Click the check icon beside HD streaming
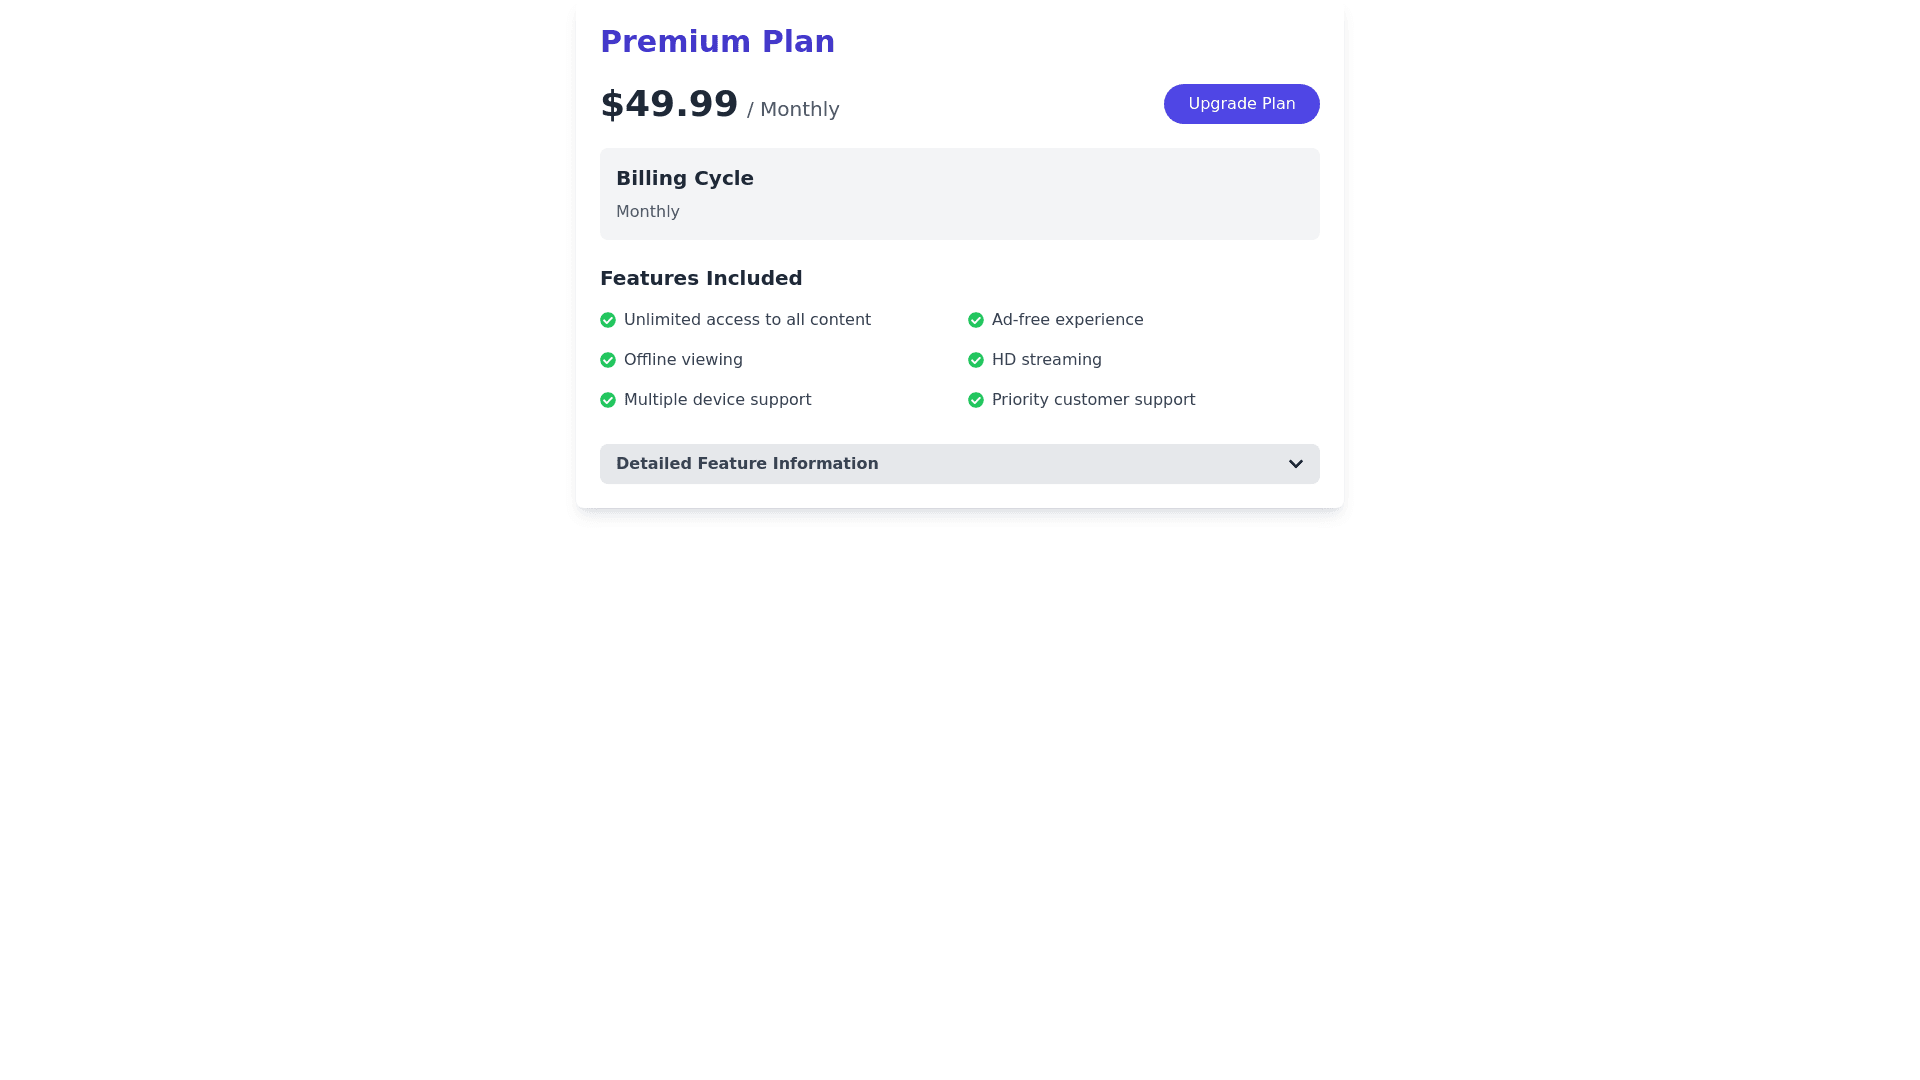The width and height of the screenshot is (1920, 1080). pyautogui.click(x=976, y=360)
